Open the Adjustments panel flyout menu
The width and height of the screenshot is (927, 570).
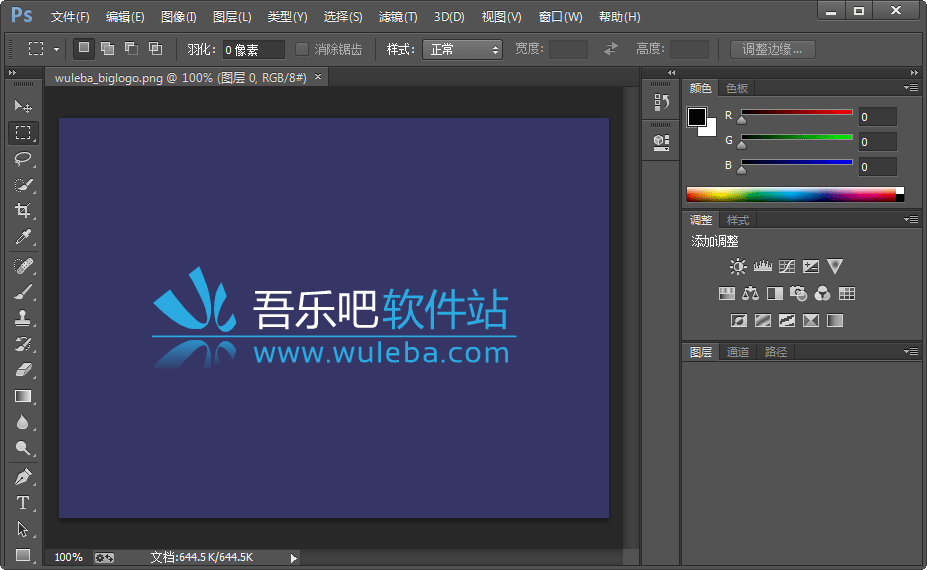(911, 219)
